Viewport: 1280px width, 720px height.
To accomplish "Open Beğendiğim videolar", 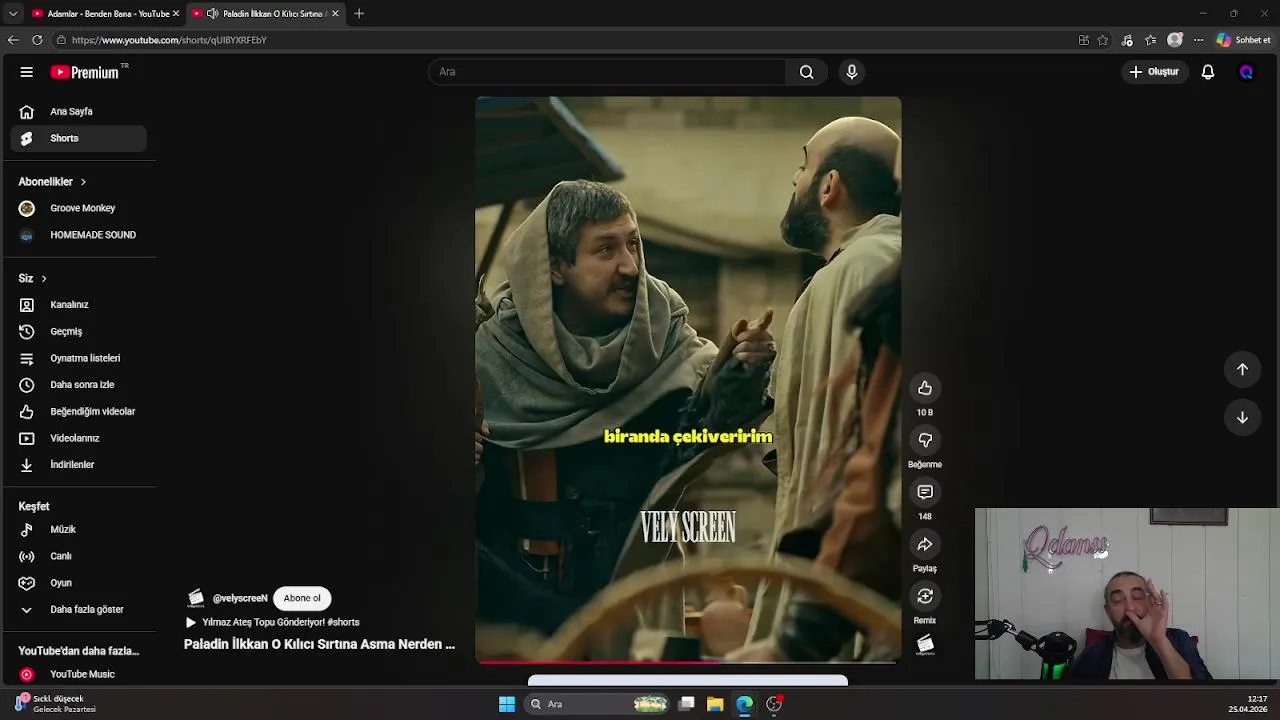I will pos(78,411).
